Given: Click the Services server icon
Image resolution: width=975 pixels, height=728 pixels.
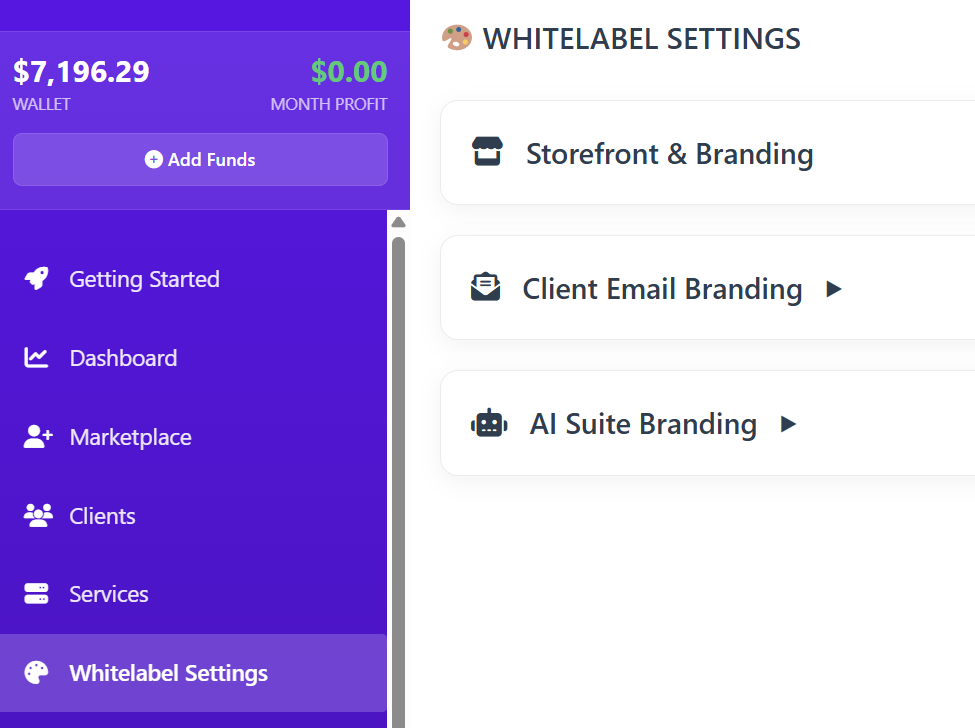Looking at the screenshot, I should coord(37,594).
